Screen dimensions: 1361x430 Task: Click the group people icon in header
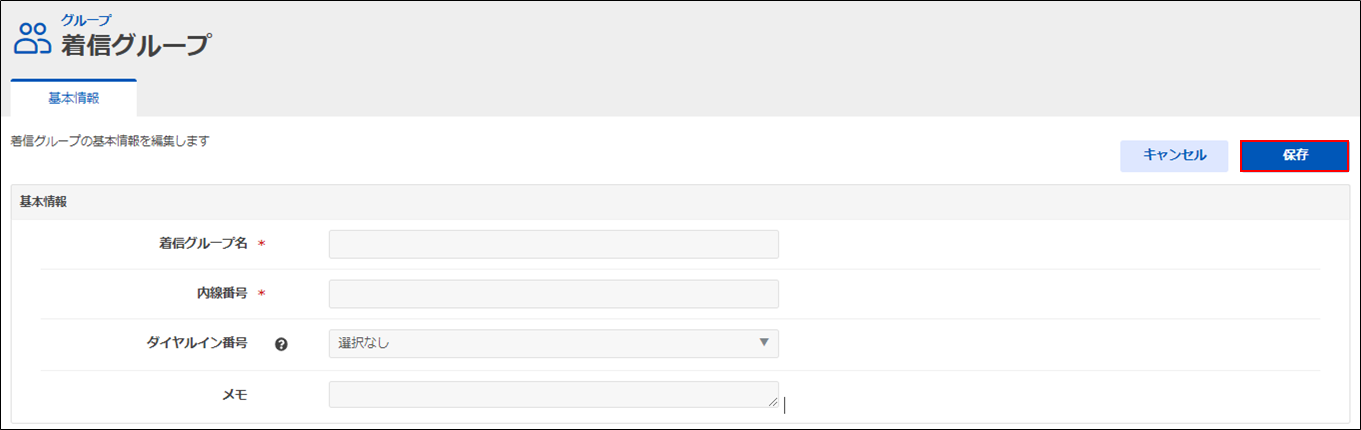point(32,38)
